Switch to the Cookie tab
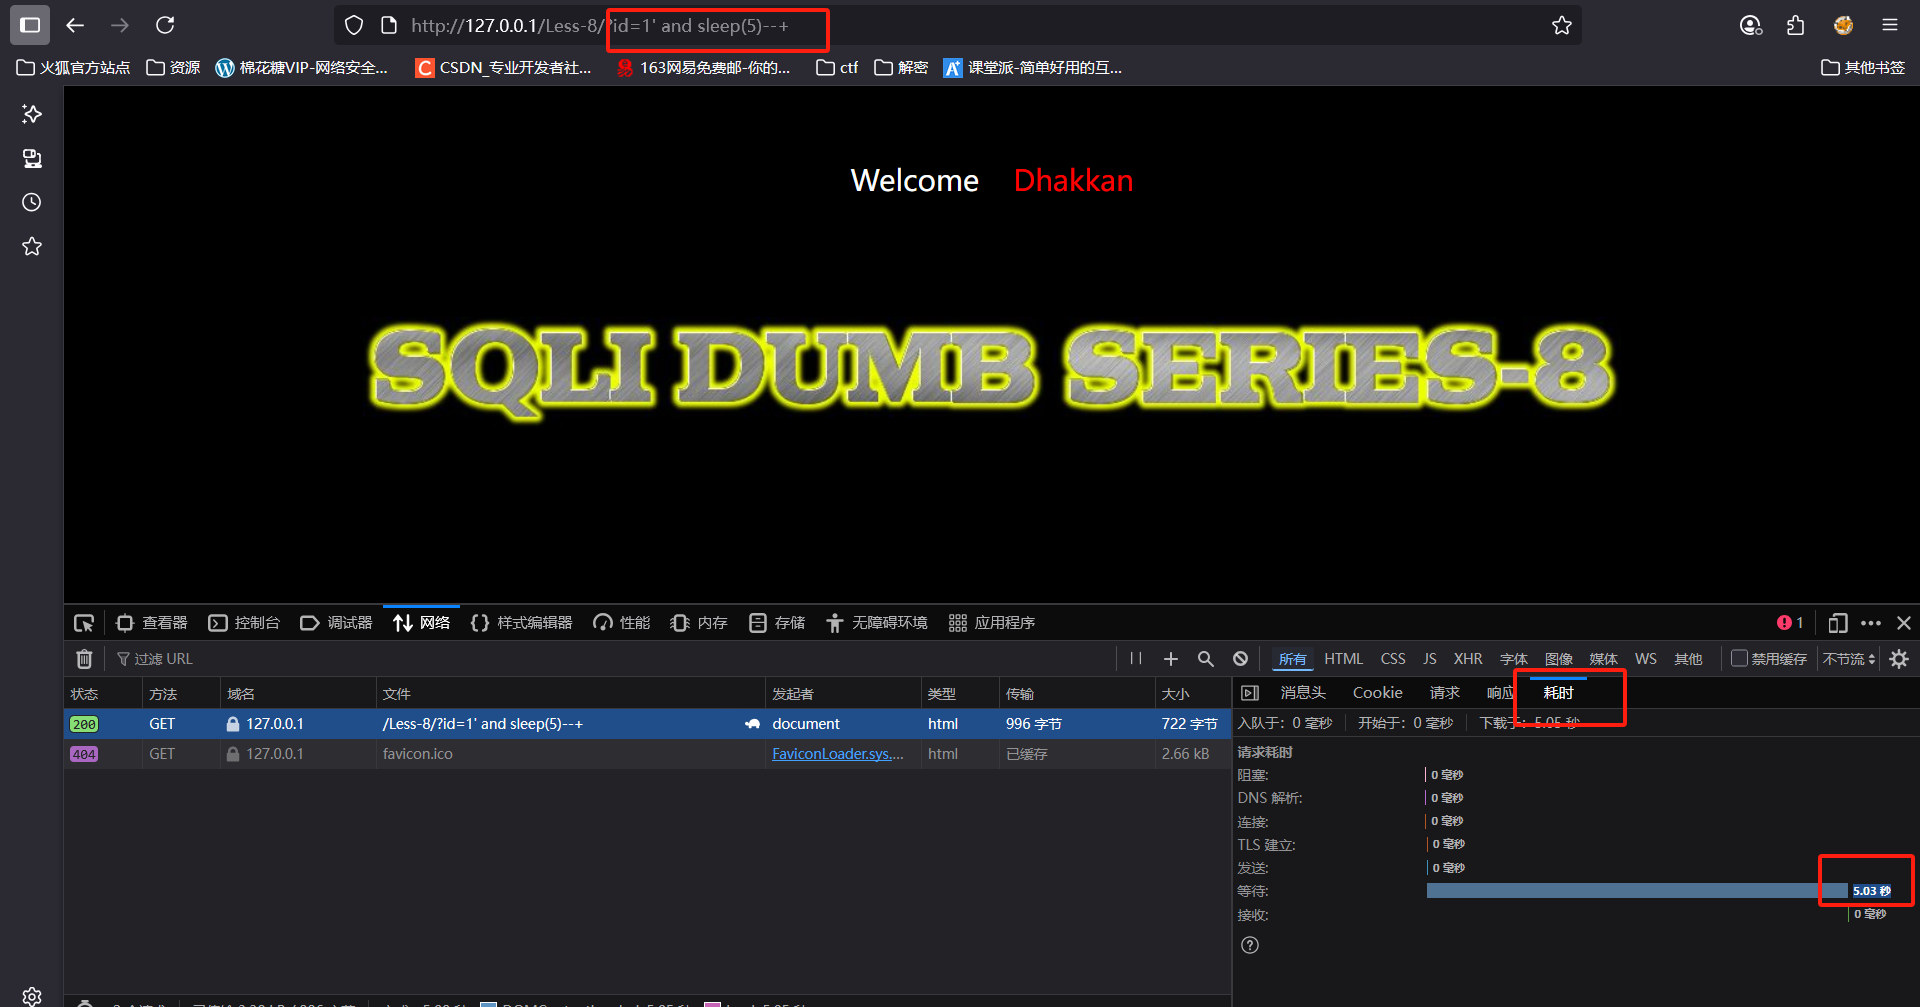The height and width of the screenshot is (1007, 1920). [x=1377, y=692]
